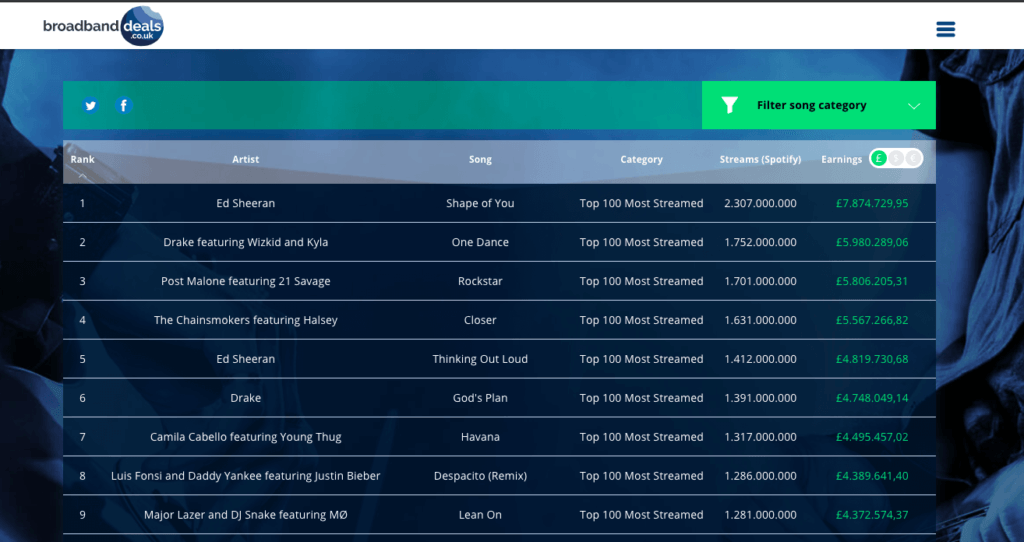
Task: Click rank number 9 in the table
Action: (82, 515)
